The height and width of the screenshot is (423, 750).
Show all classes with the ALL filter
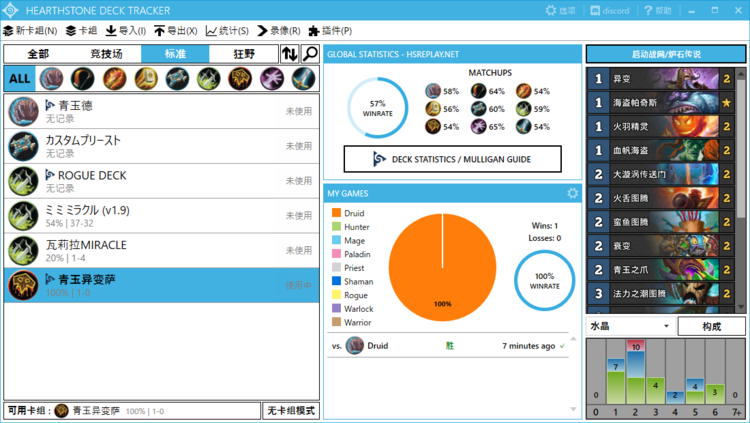[x=20, y=78]
